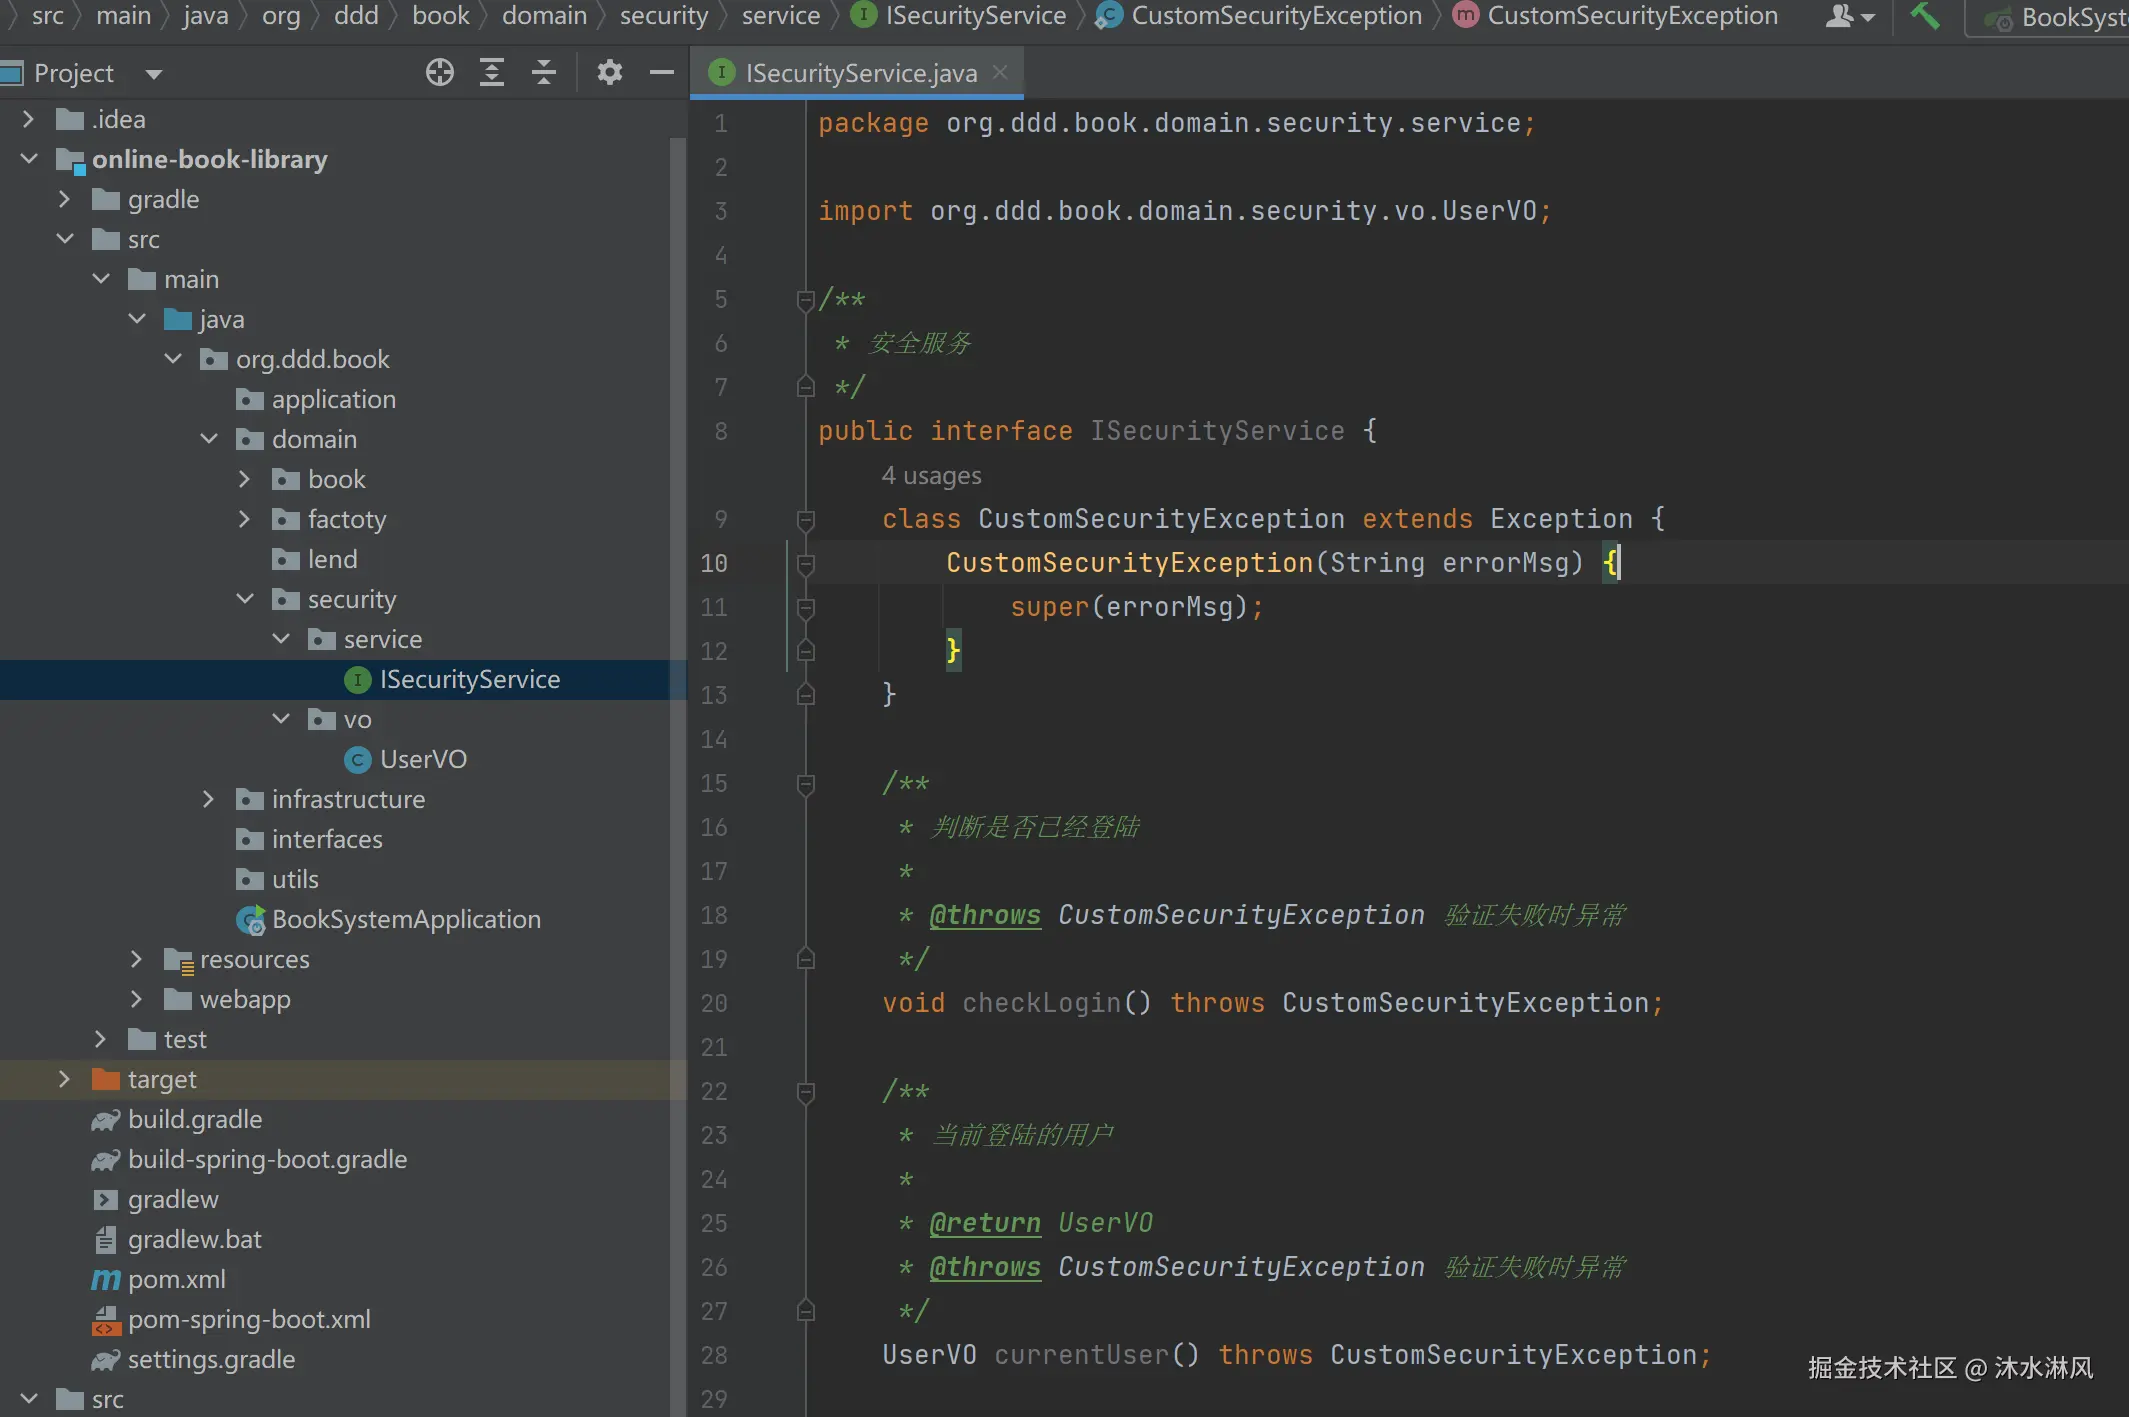This screenshot has width=2129, height=1417.
Task: Open the Project view dropdown arrow
Action: tap(153, 74)
